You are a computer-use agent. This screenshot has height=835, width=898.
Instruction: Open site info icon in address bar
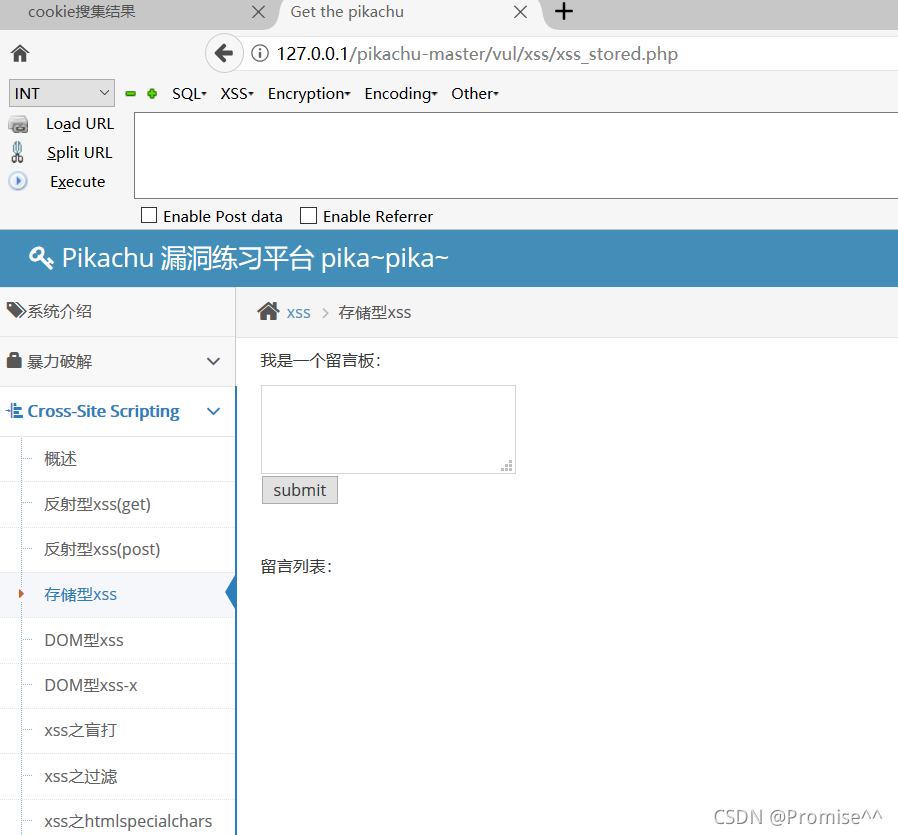[x=260, y=53]
